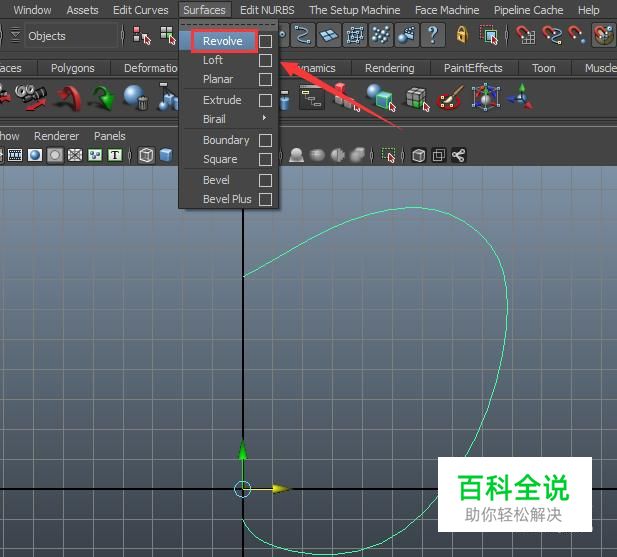Tear off Surfaces menu via dashed line
The height and width of the screenshot is (557, 617).
tap(228, 25)
